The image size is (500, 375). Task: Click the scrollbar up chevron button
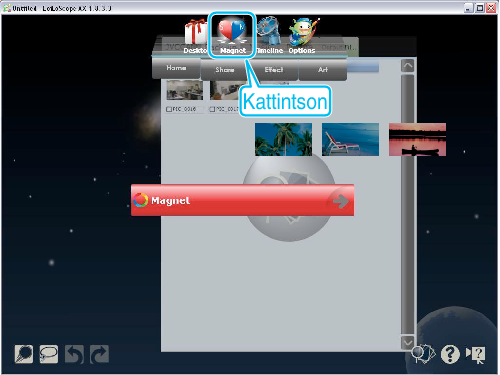tap(408, 66)
